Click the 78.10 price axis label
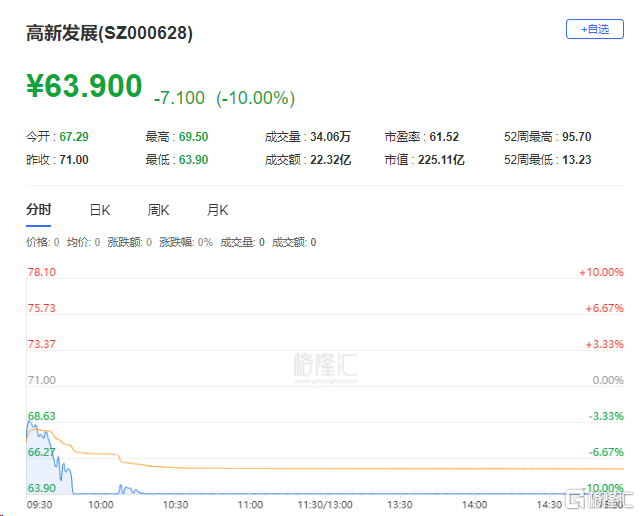Image resolution: width=640 pixels, height=516 pixels. [41, 272]
